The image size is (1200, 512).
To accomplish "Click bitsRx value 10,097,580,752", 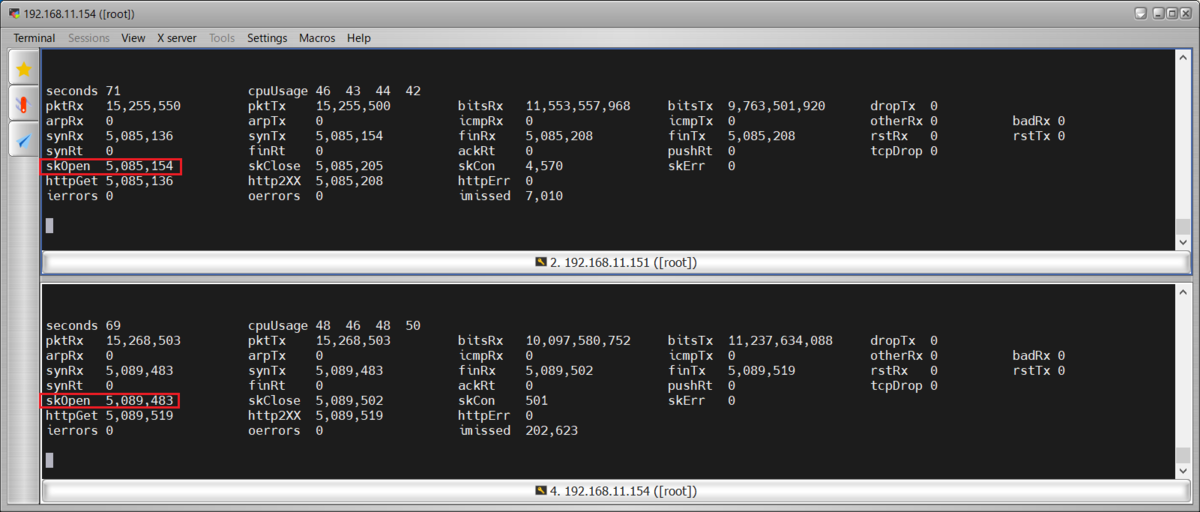I will [578, 341].
